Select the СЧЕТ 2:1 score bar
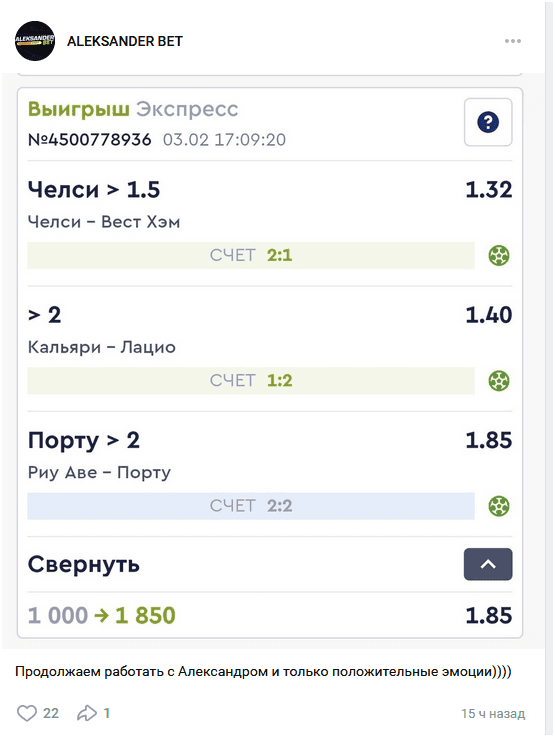 click(251, 255)
